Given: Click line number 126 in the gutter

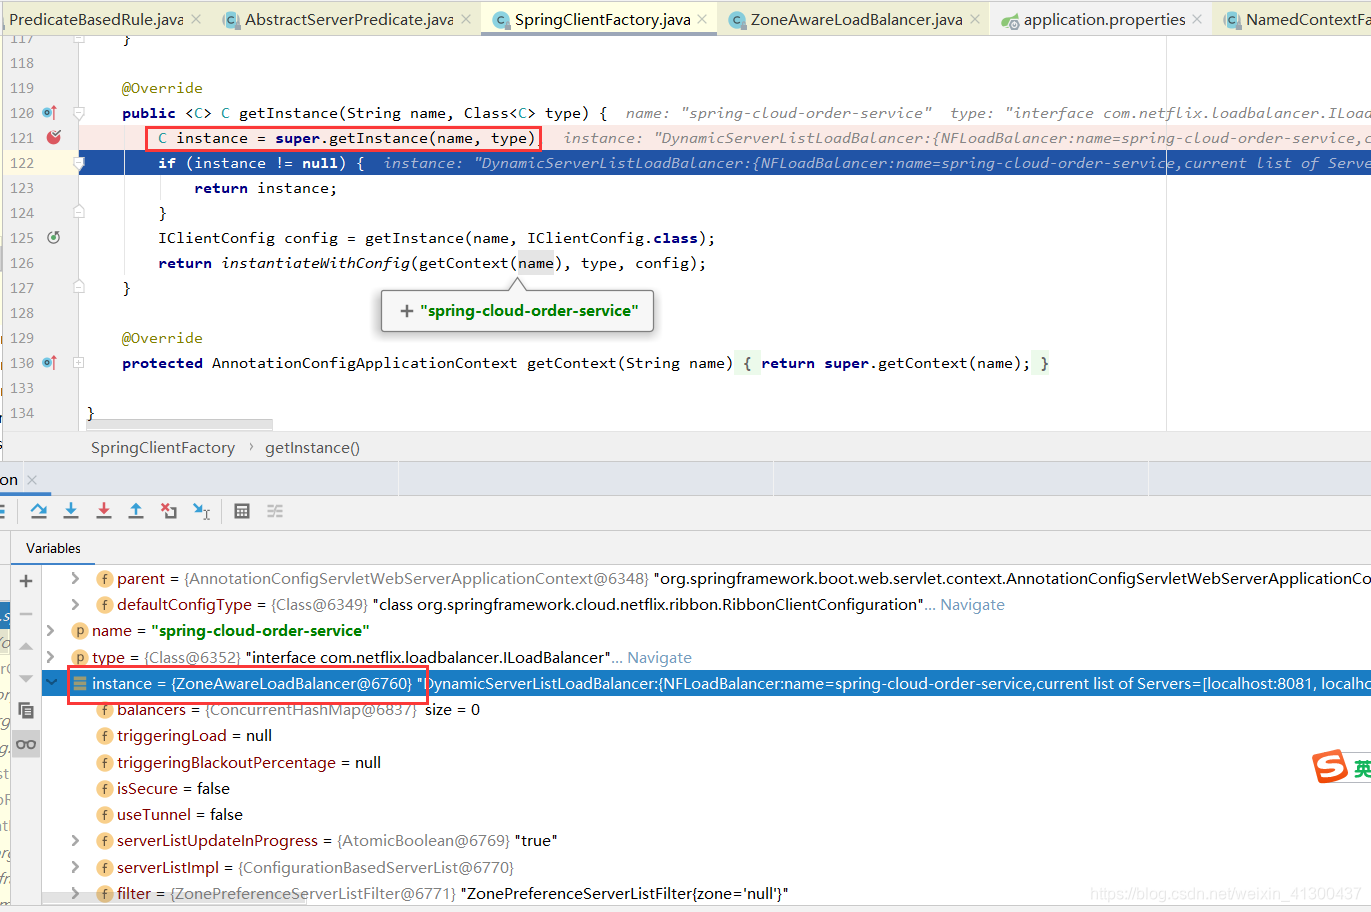Looking at the screenshot, I should 22,263.
